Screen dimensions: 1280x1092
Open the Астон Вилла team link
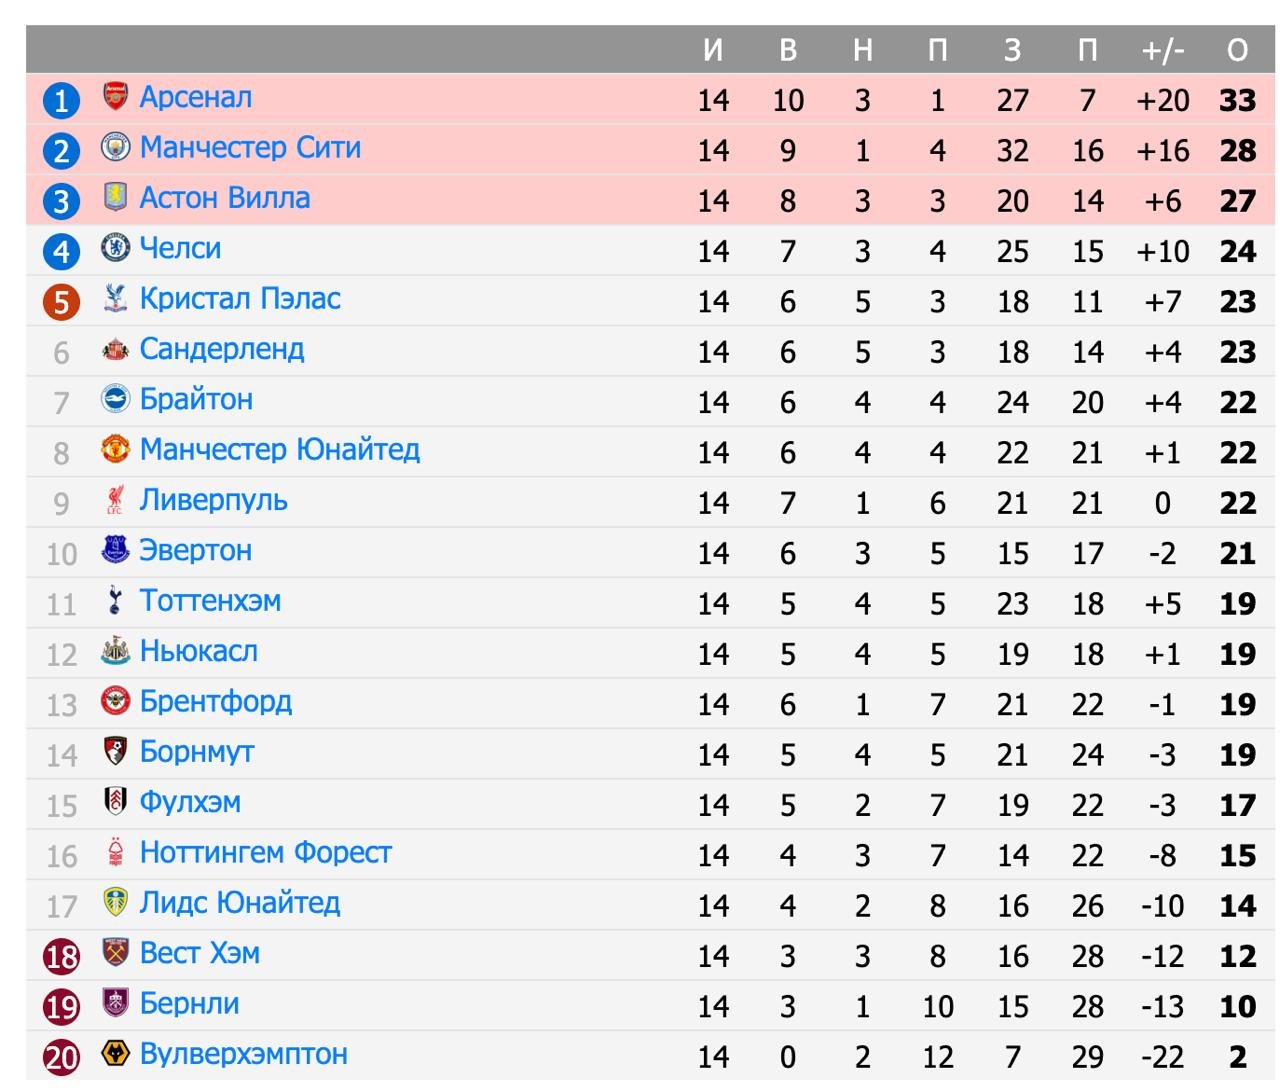tap(225, 198)
